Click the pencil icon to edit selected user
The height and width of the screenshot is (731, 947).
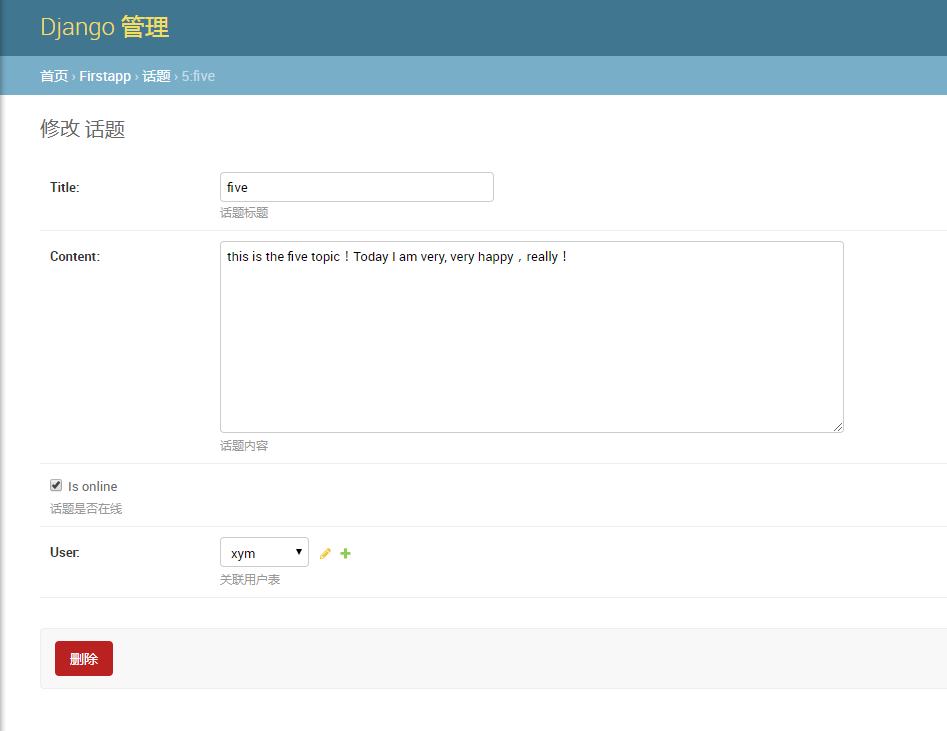coord(325,553)
